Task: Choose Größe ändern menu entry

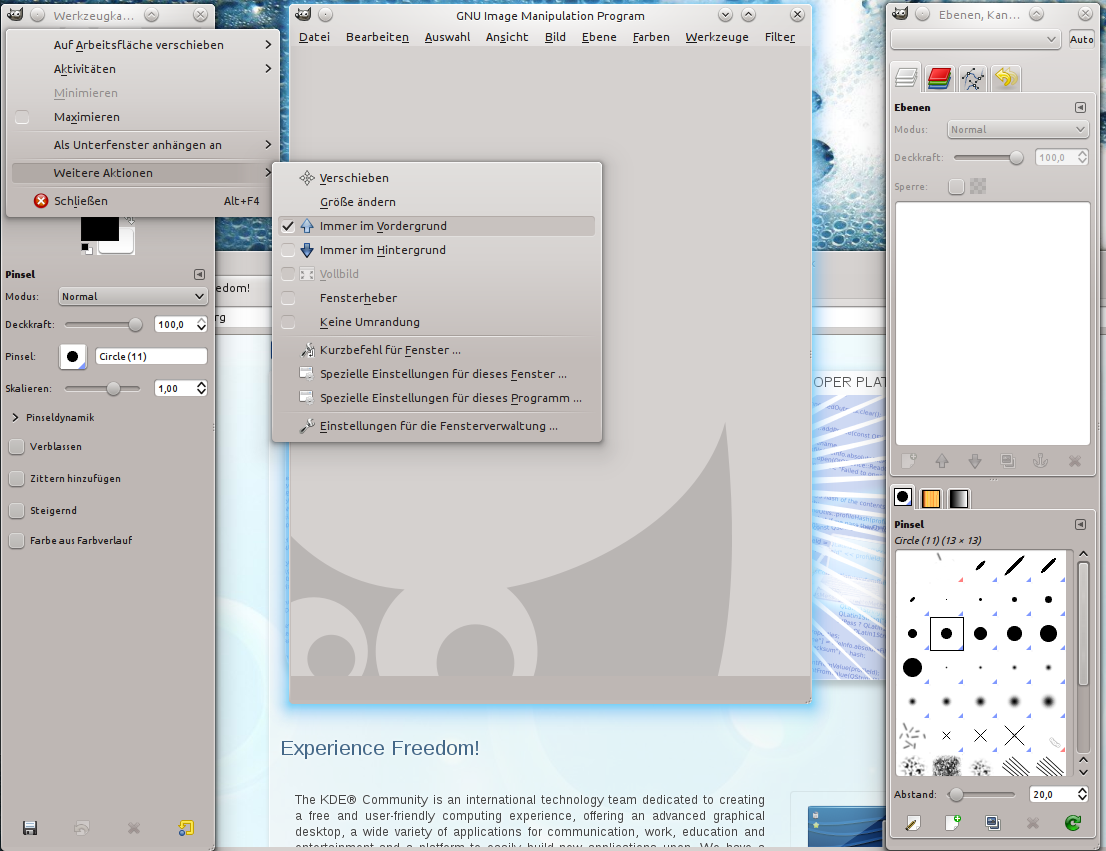Action: tap(437, 202)
